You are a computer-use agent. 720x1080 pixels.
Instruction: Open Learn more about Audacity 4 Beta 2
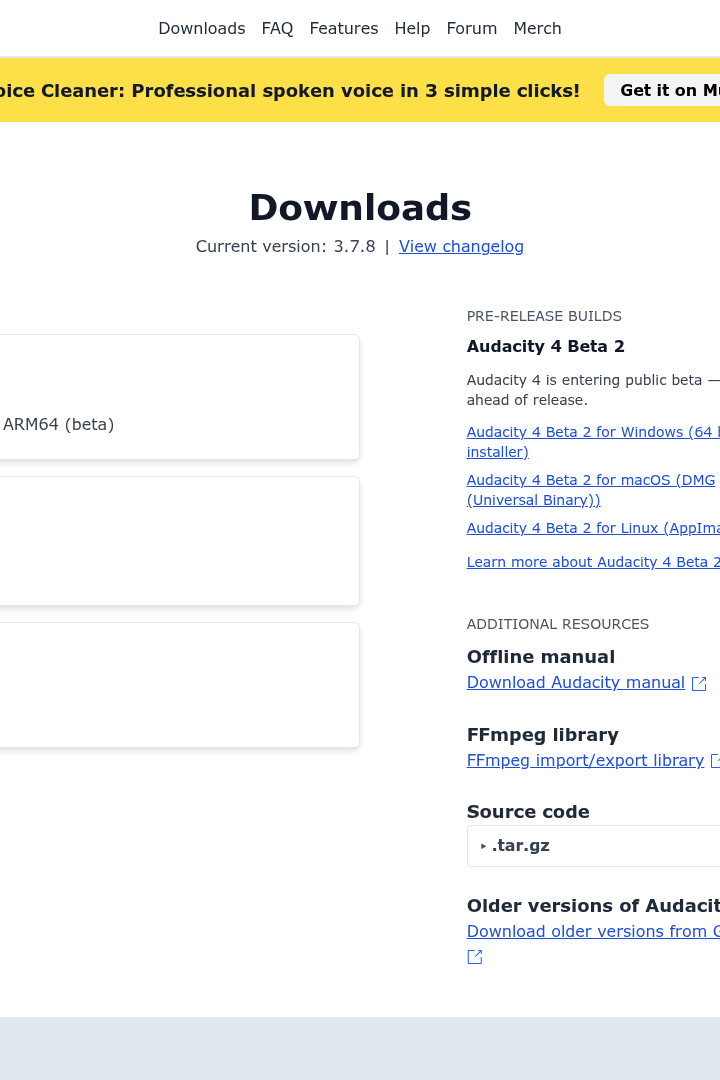(x=593, y=562)
